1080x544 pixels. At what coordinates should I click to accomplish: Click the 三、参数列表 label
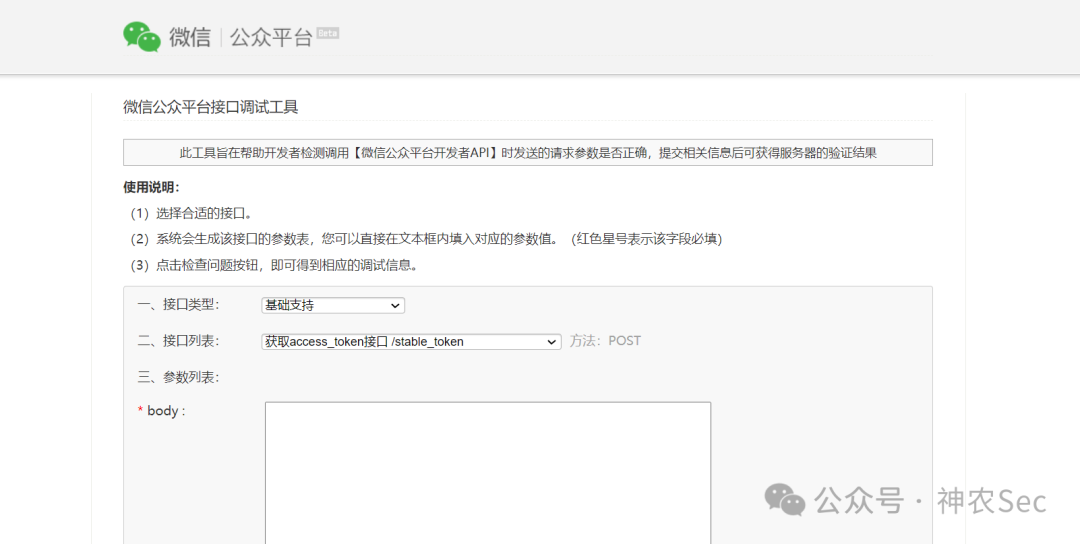click(x=178, y=377)
